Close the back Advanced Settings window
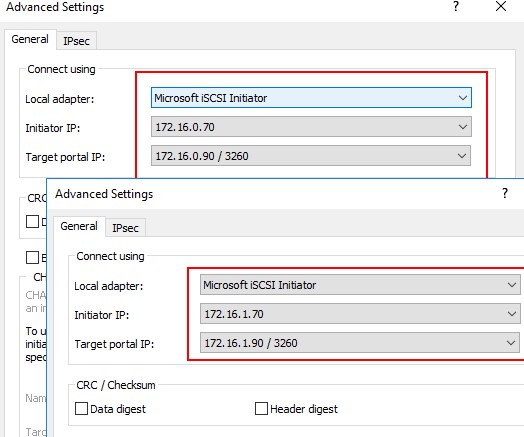 point(501,6)
